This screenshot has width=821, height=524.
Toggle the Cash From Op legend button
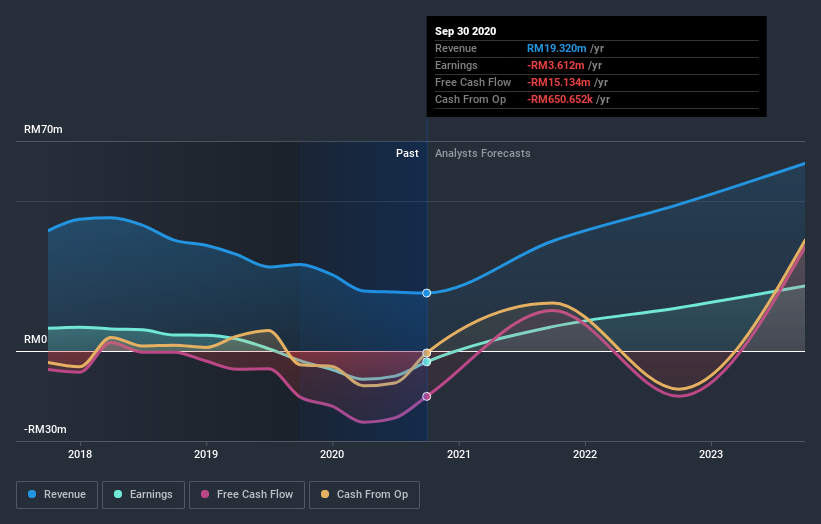(x=364, y=495)
